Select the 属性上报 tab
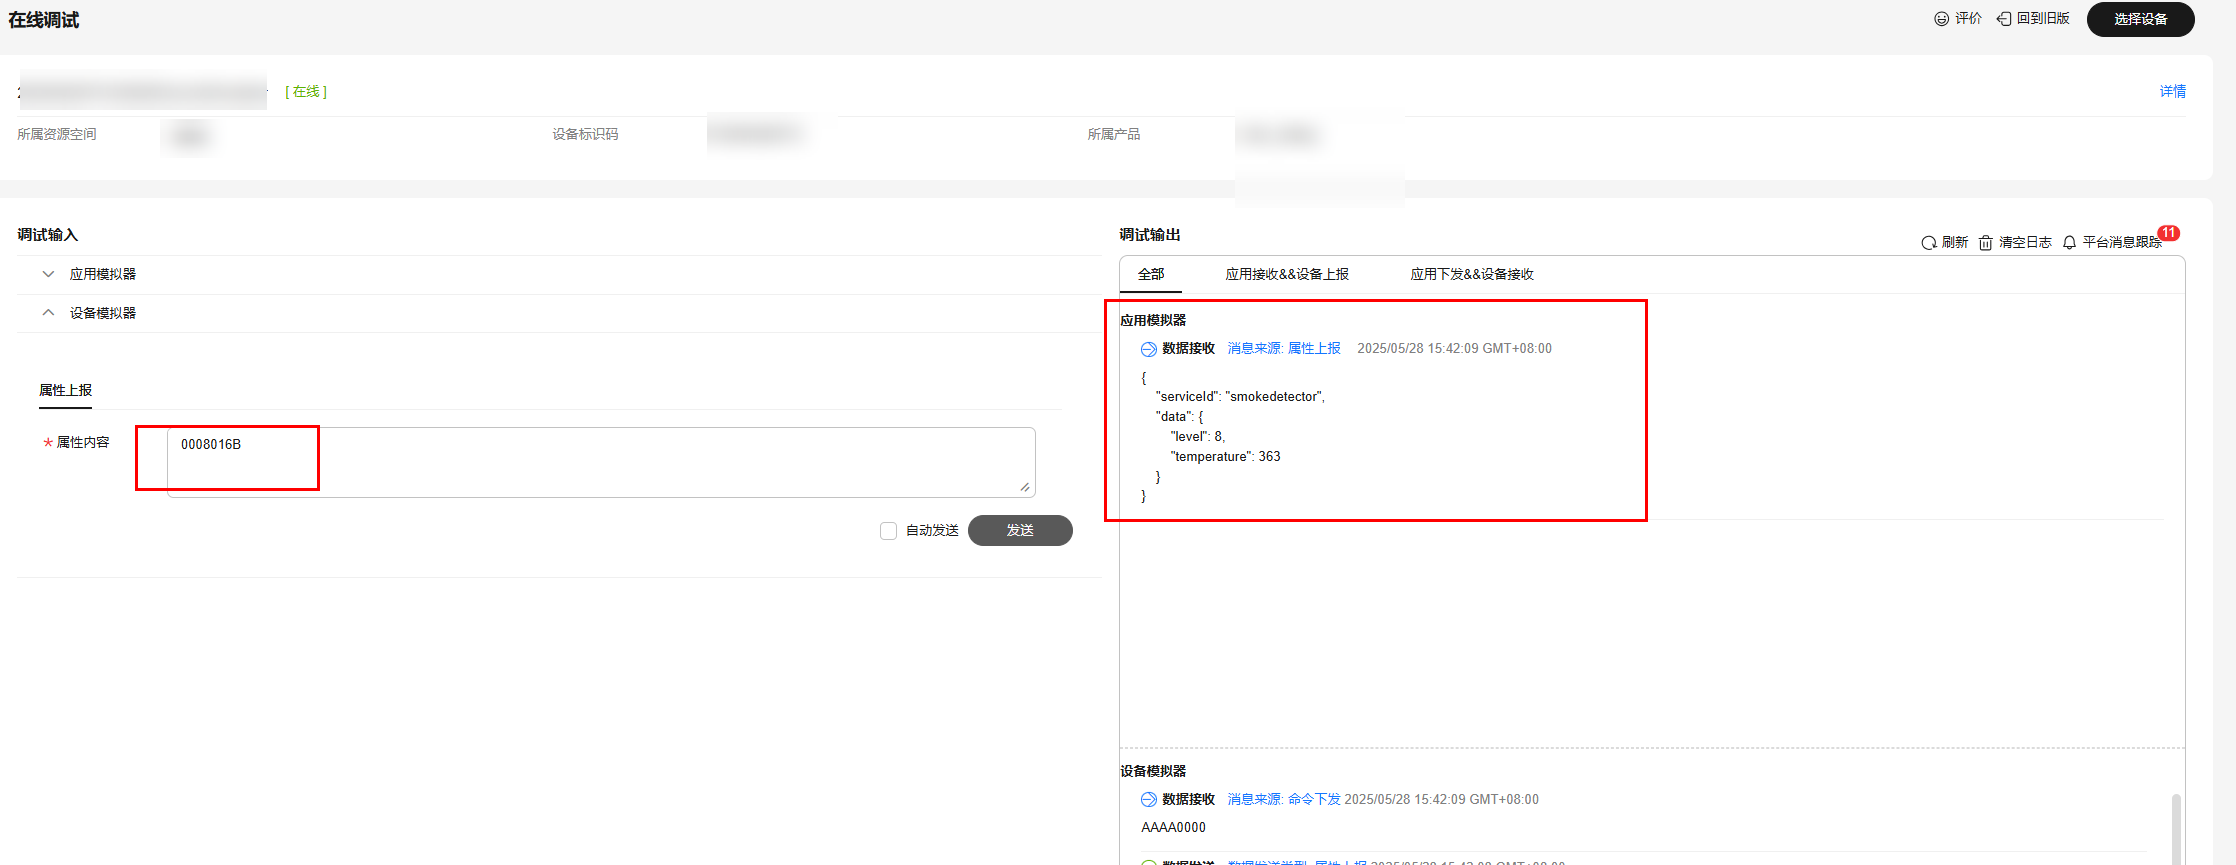This screenshot has height=865, width=2236. [66, 390]
